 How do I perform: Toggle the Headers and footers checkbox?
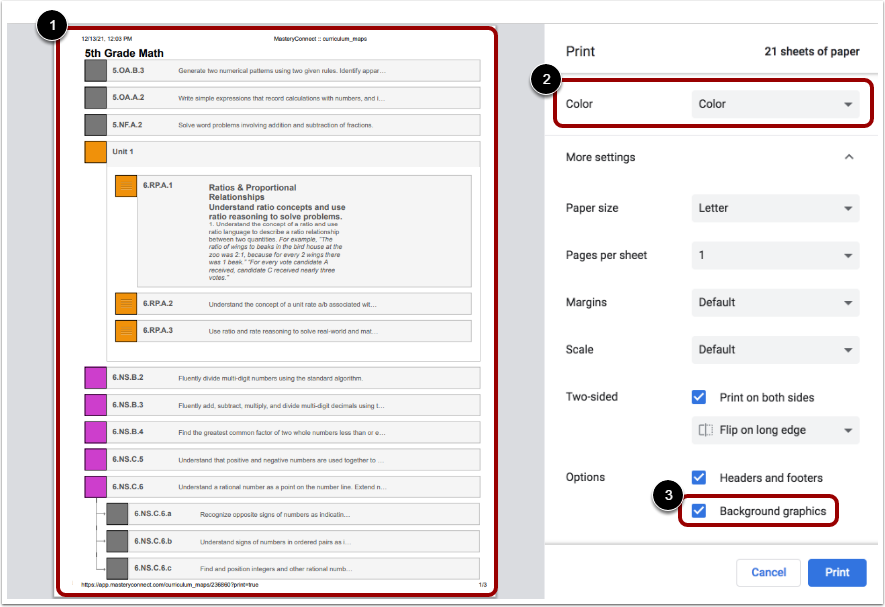[699, 478]
